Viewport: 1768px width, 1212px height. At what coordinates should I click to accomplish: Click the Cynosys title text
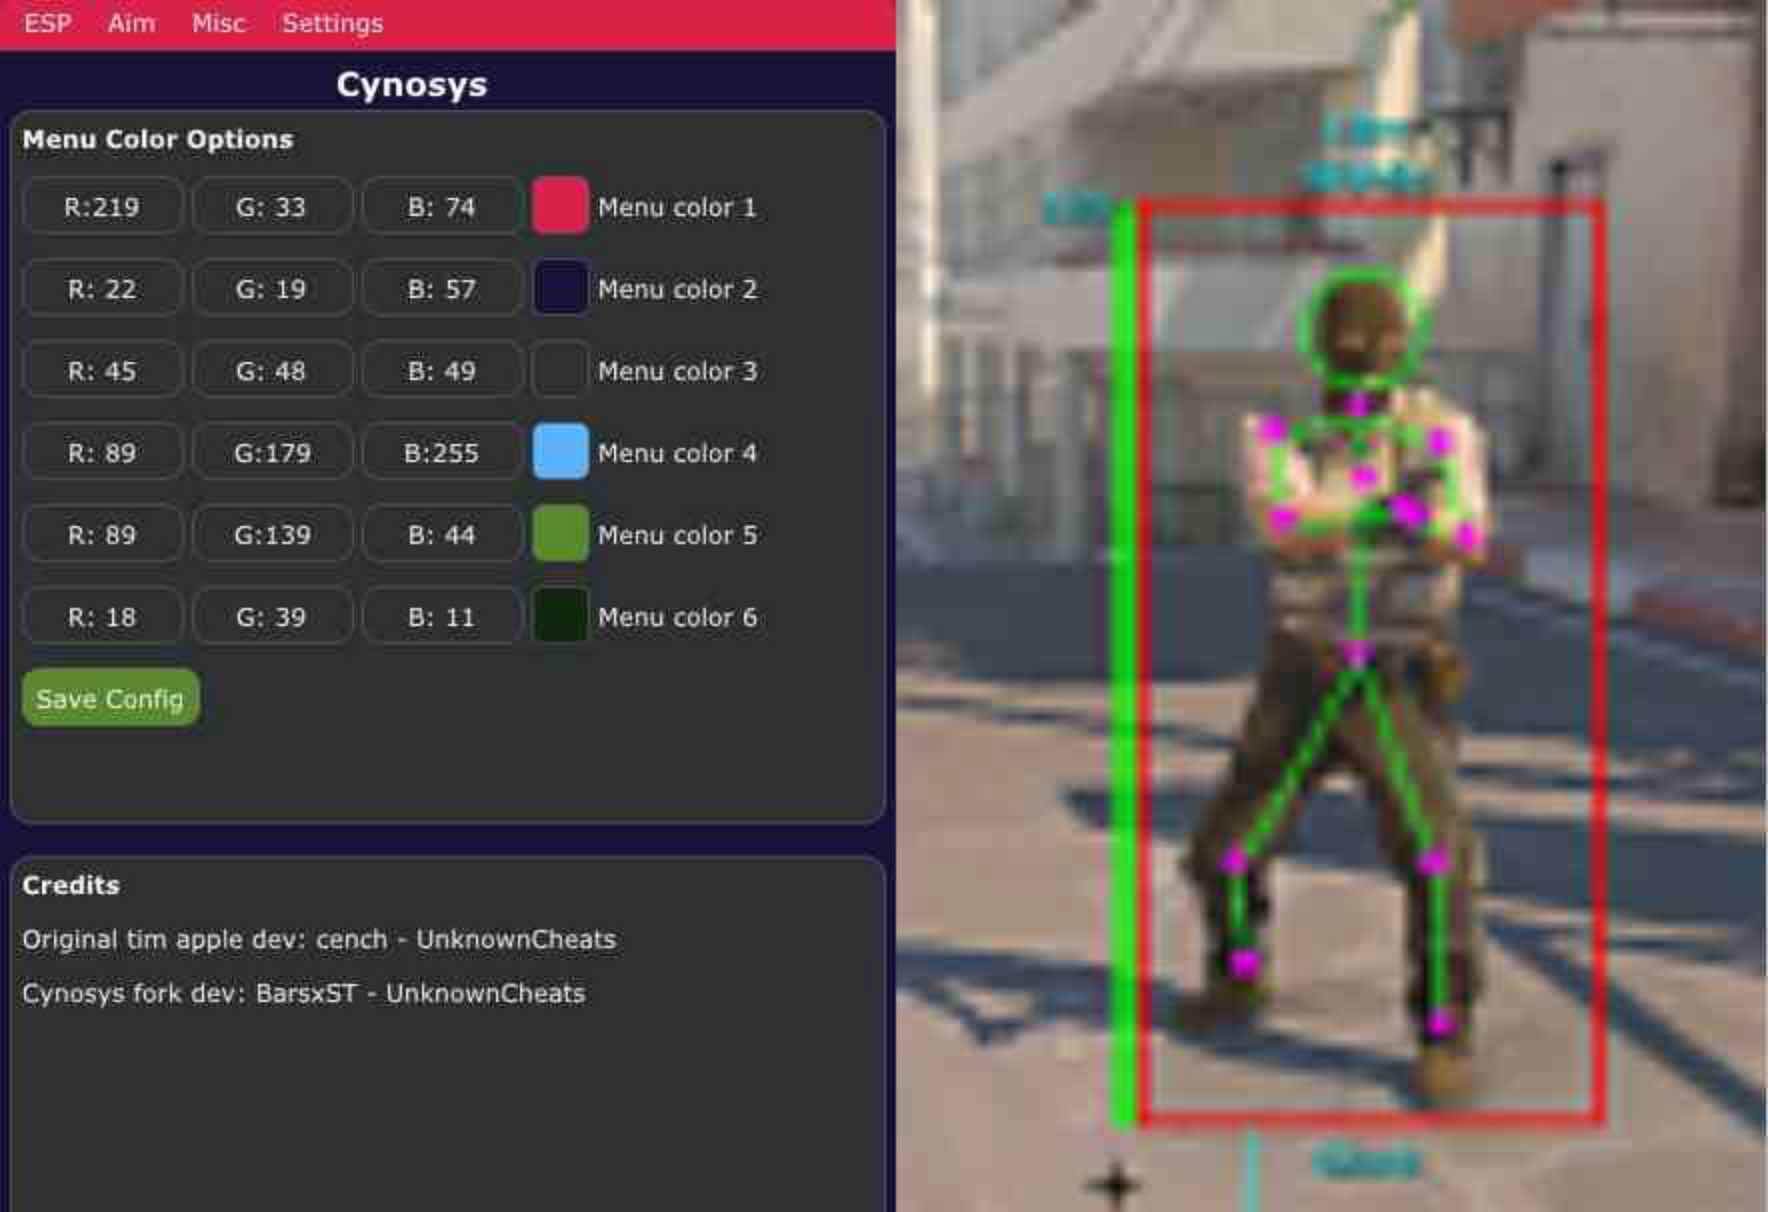[x=411, y=85]
